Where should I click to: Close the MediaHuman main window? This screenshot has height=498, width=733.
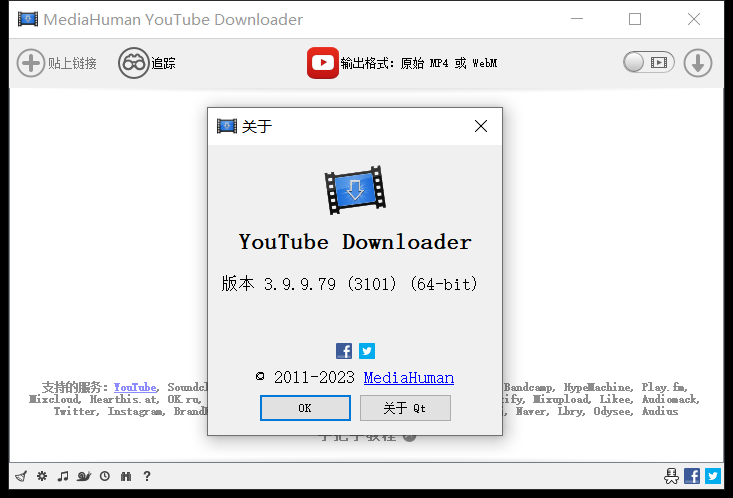[x=694, y=19]
